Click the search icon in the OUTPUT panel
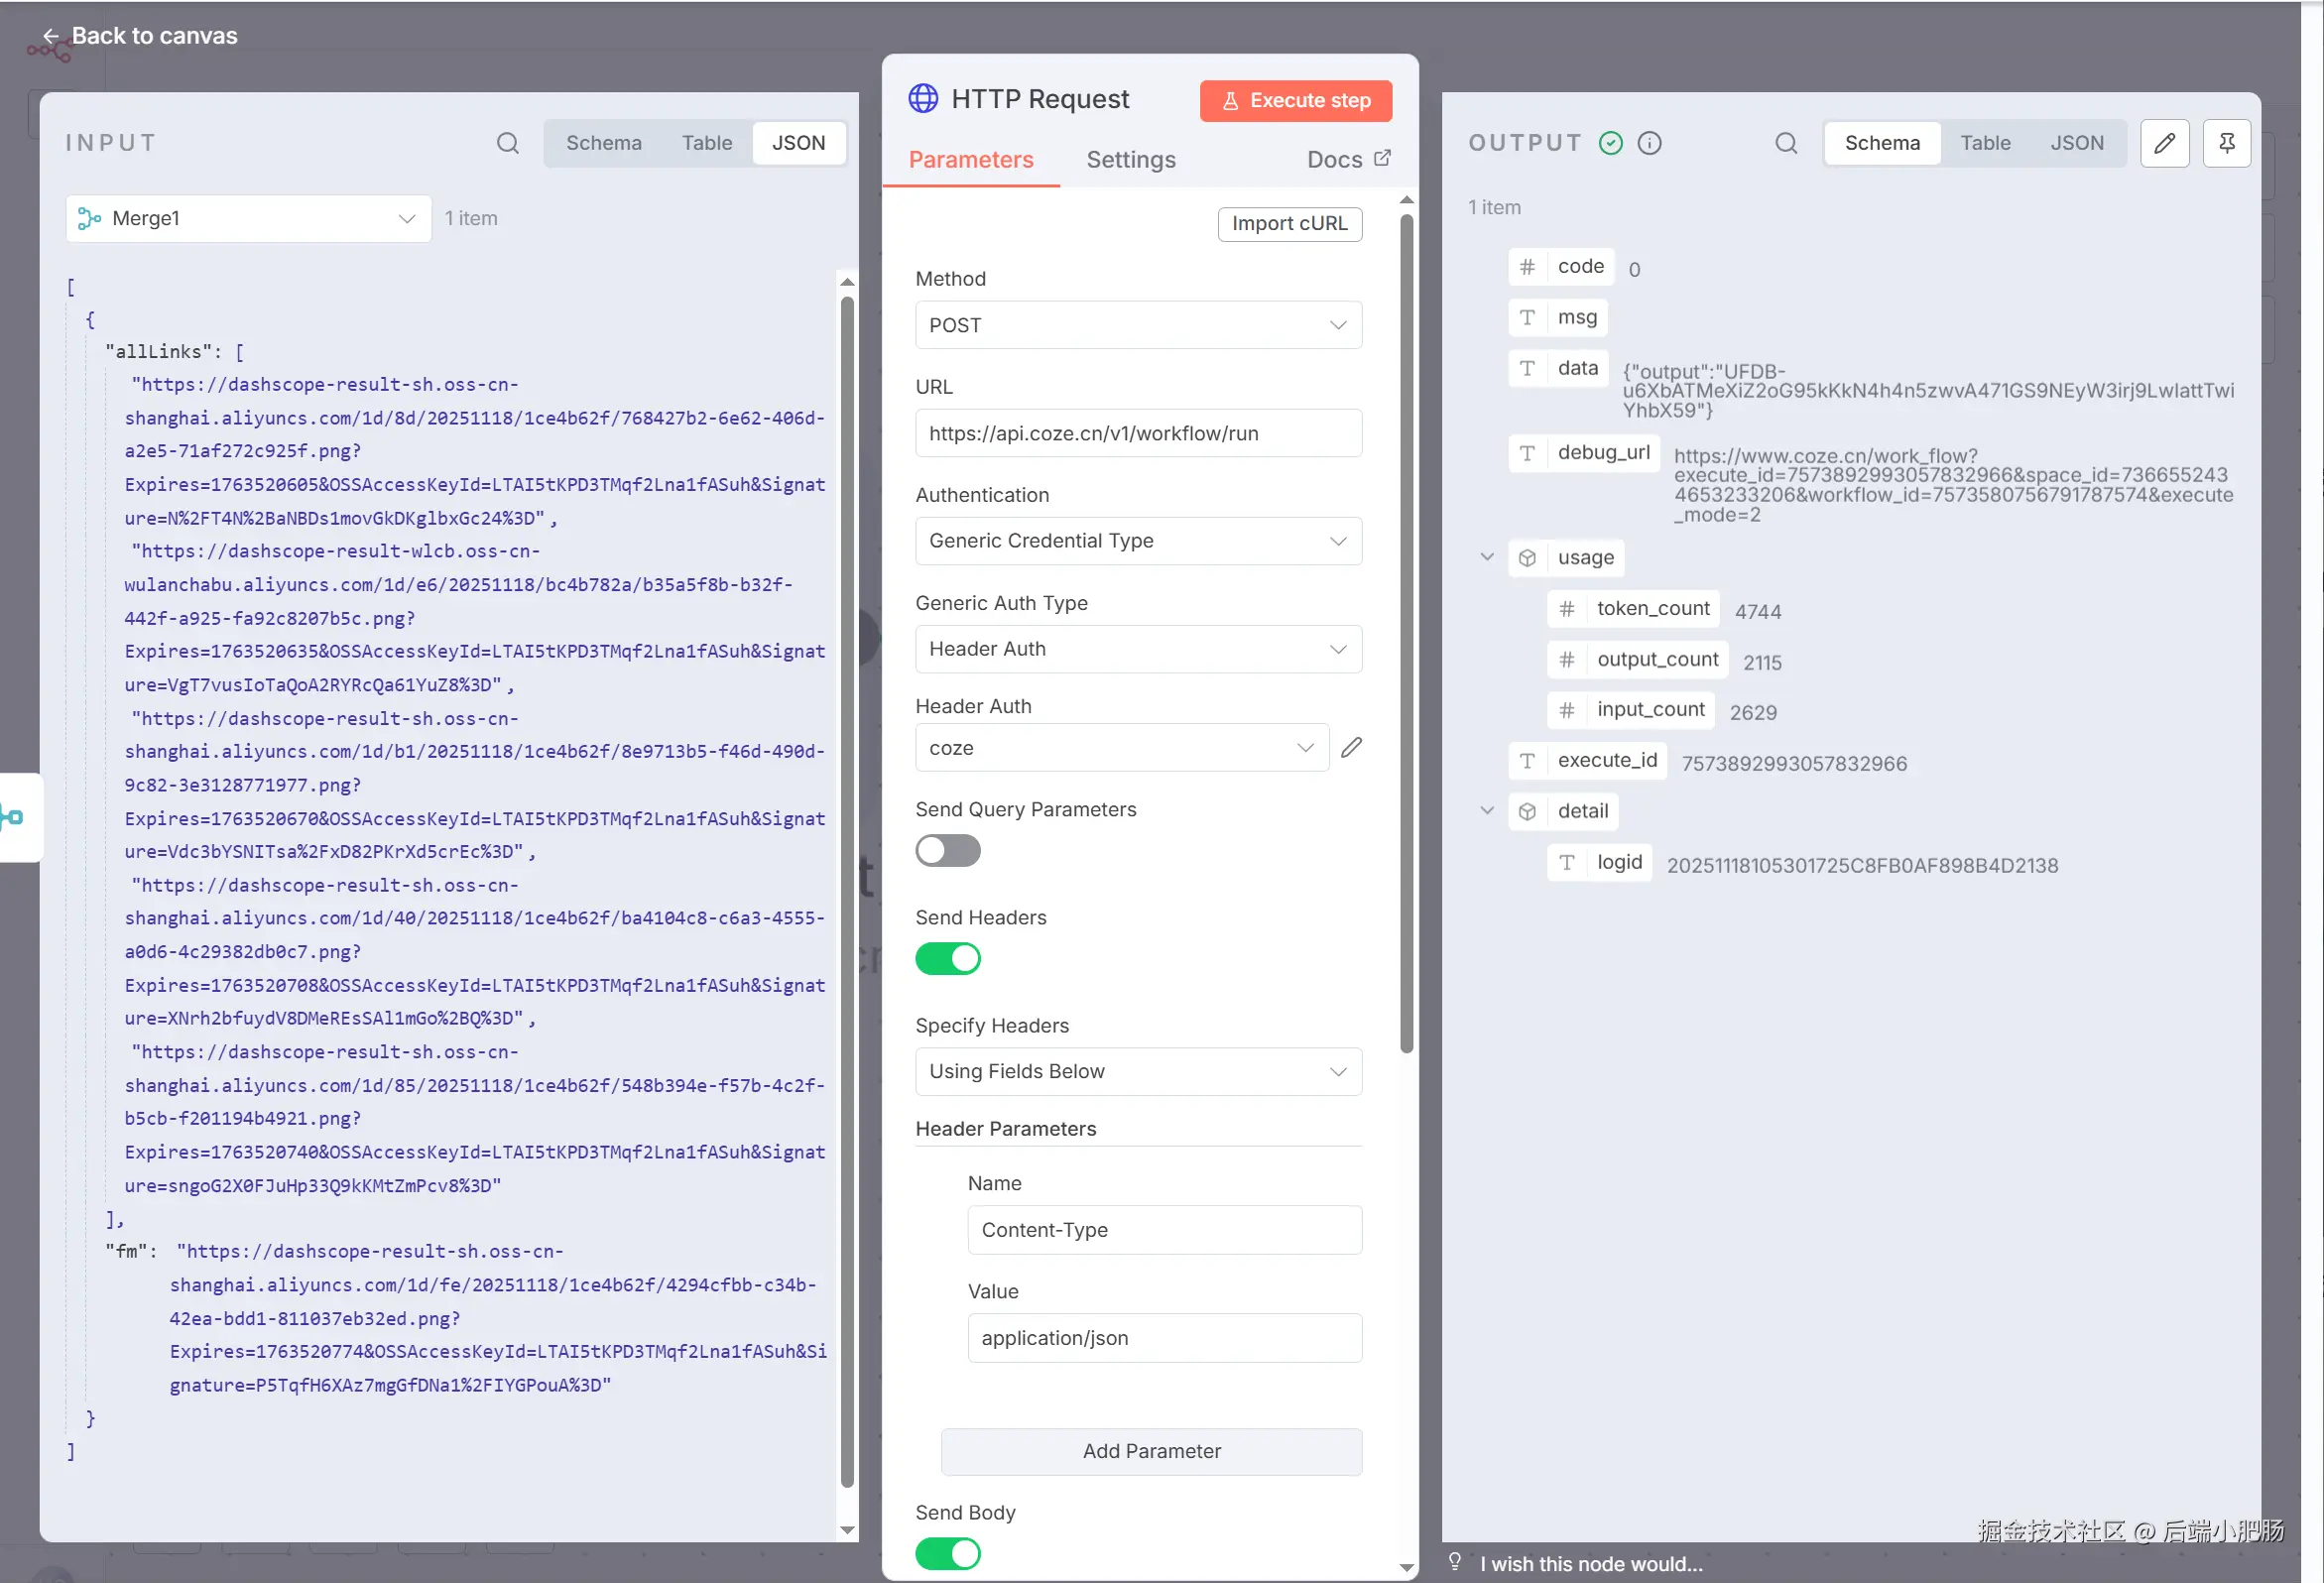 tap(1786, 143)
